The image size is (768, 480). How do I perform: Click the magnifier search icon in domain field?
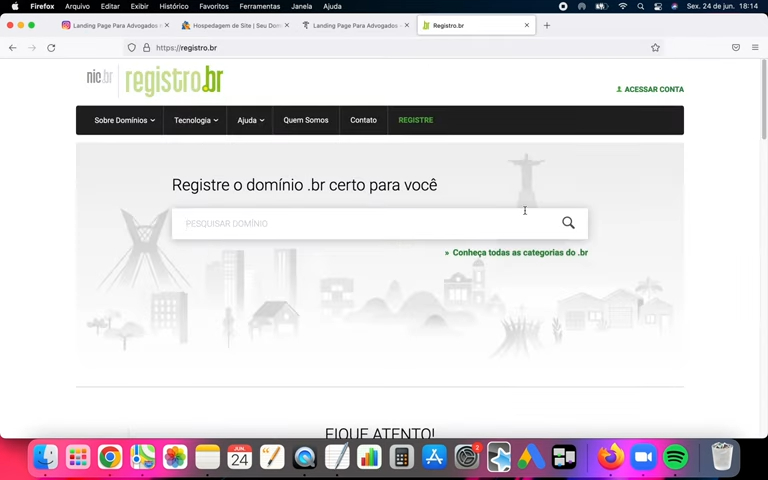pyautogui.click(x=568, y=223)
